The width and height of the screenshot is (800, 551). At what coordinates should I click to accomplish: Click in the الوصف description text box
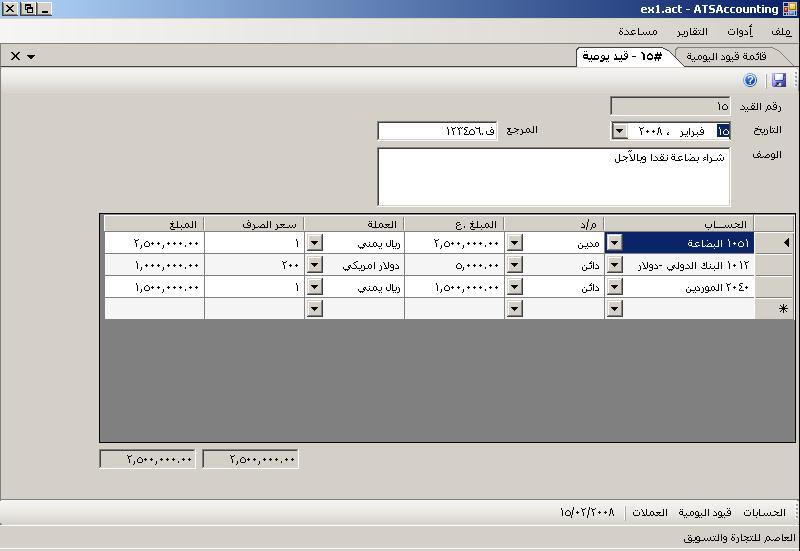[553, 176]
